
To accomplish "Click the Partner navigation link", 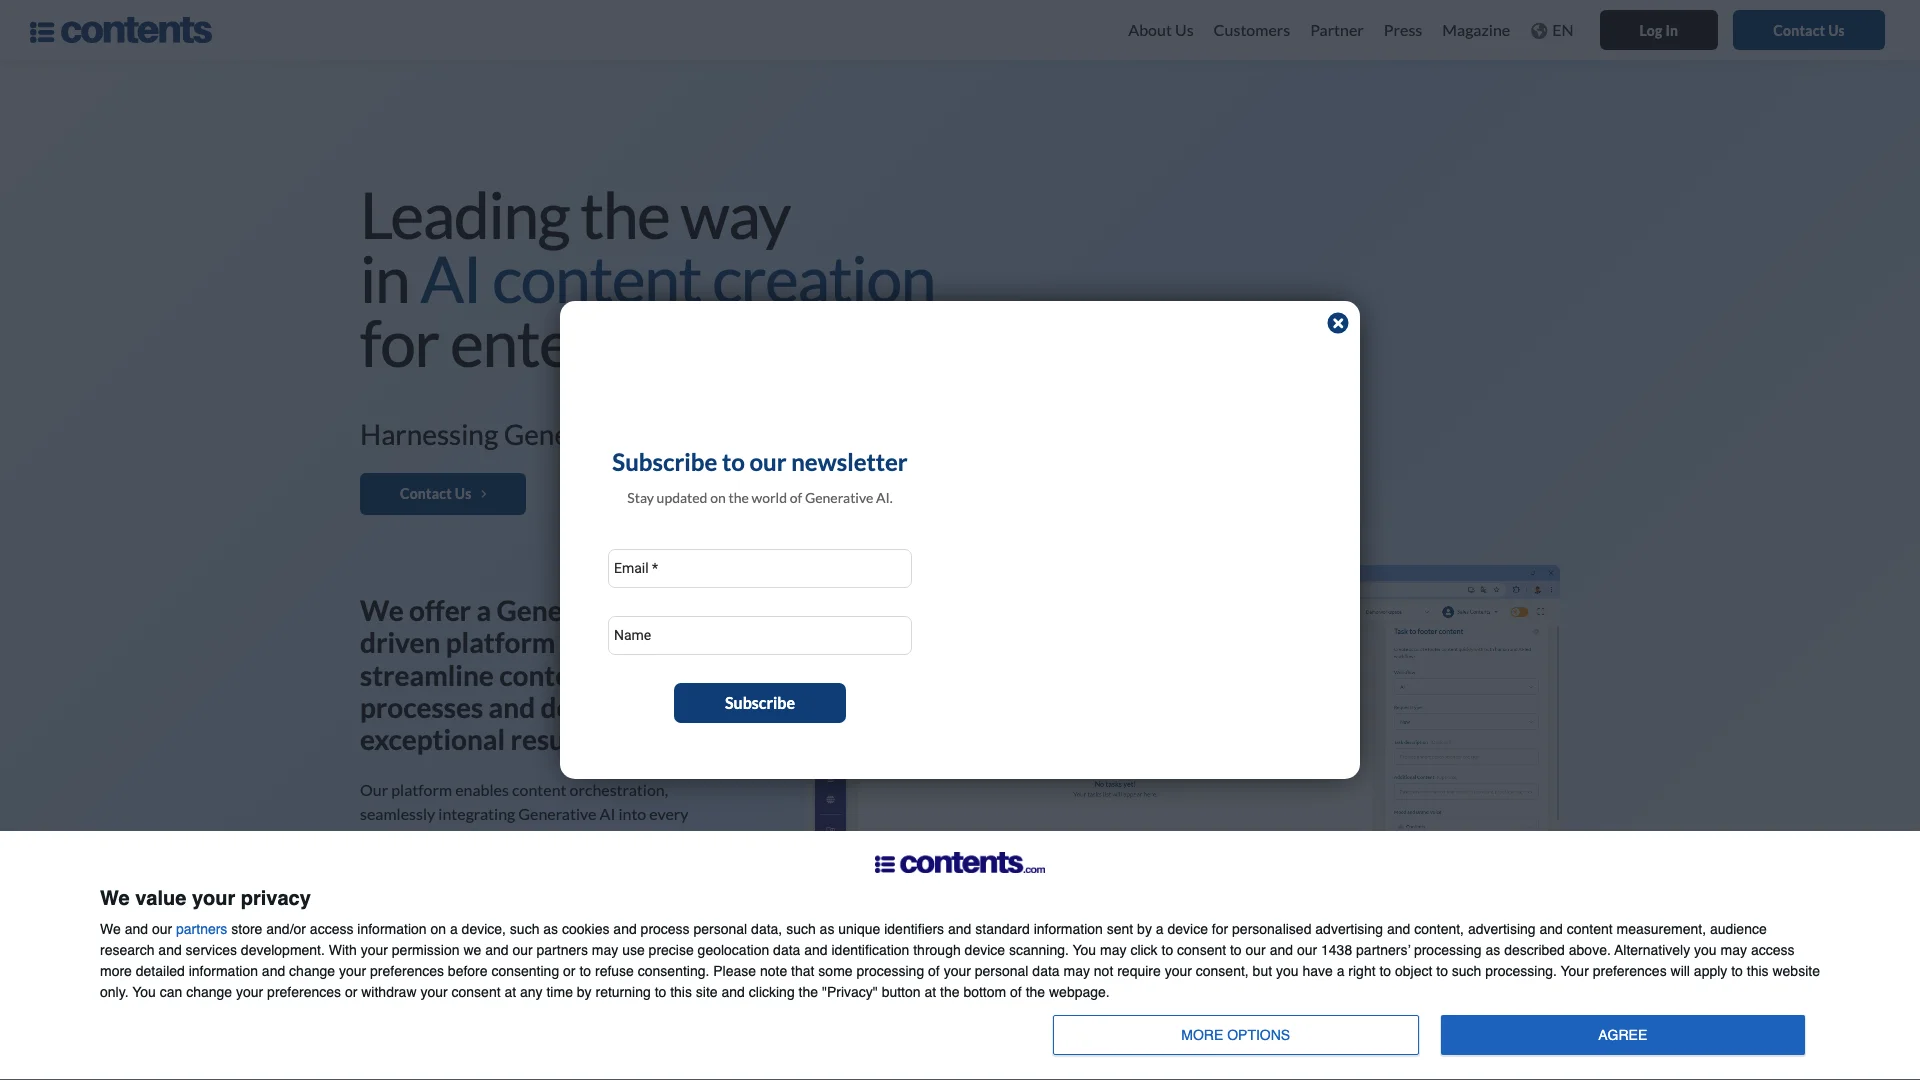I will (1337, 29).
